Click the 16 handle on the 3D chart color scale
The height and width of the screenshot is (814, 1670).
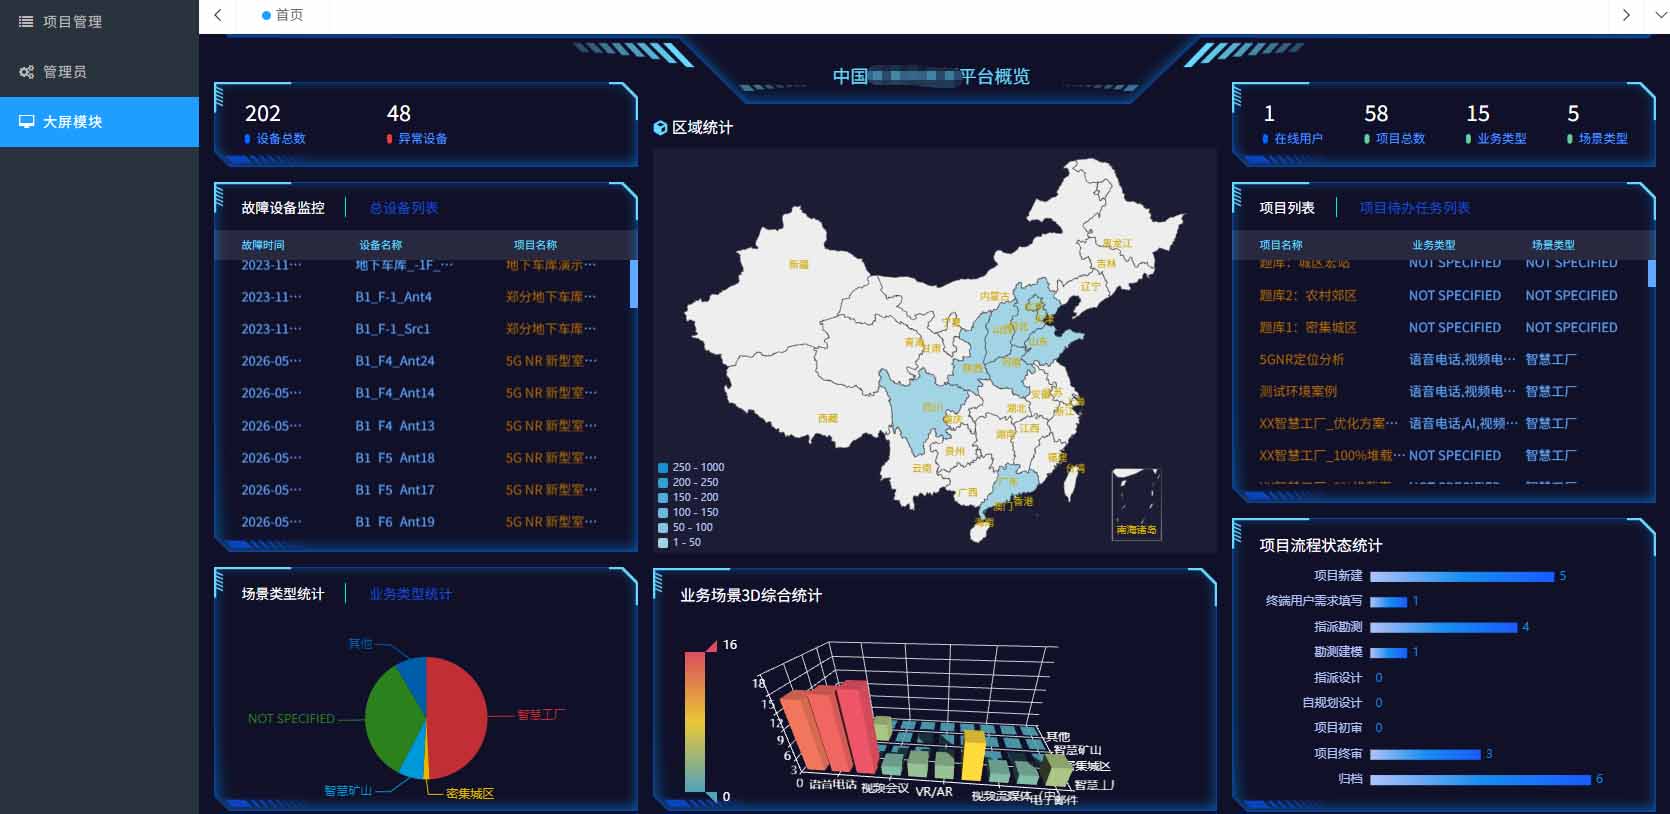(x=712, y=645)
